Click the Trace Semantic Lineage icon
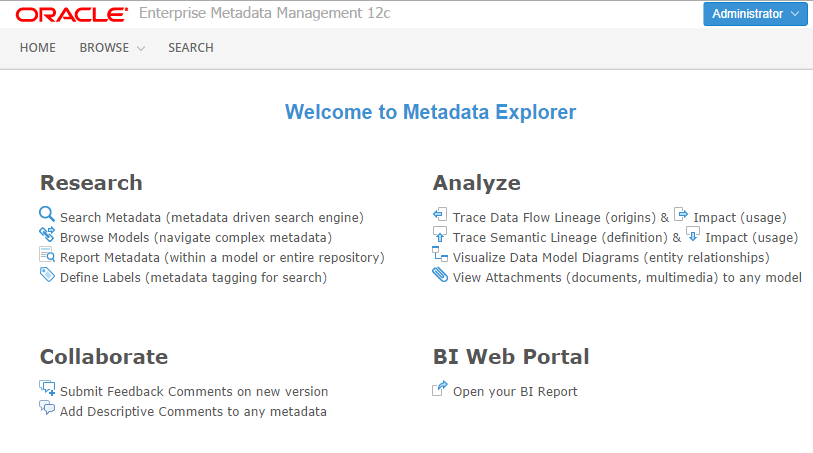 440,235
